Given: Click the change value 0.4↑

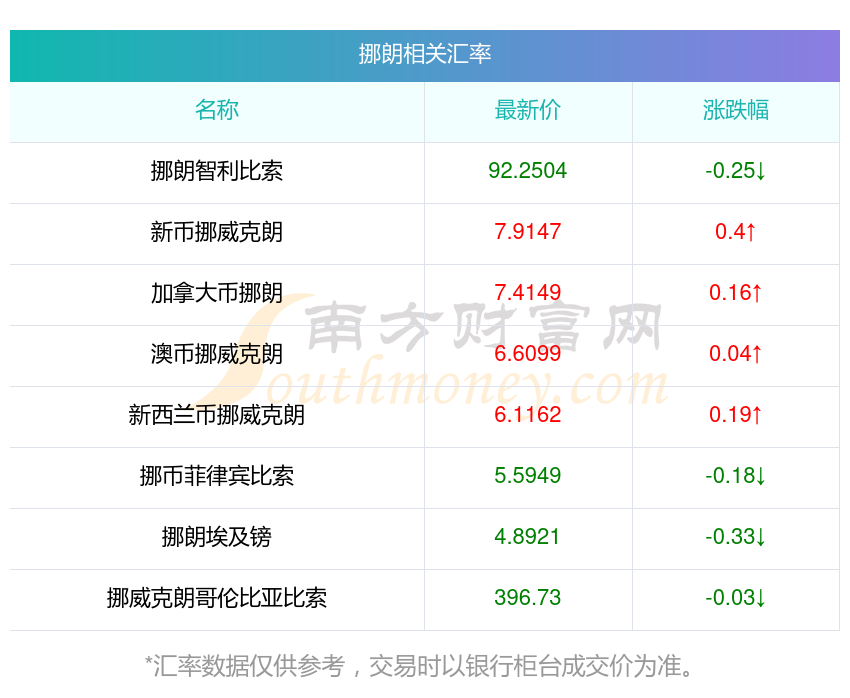Looking at the screenshot, I should click(x=735, y=232).
